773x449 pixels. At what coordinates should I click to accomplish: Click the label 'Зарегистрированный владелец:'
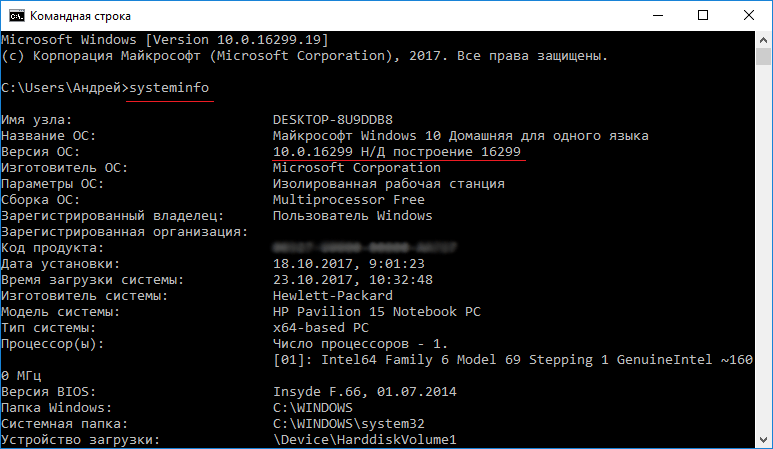(112, 216)
